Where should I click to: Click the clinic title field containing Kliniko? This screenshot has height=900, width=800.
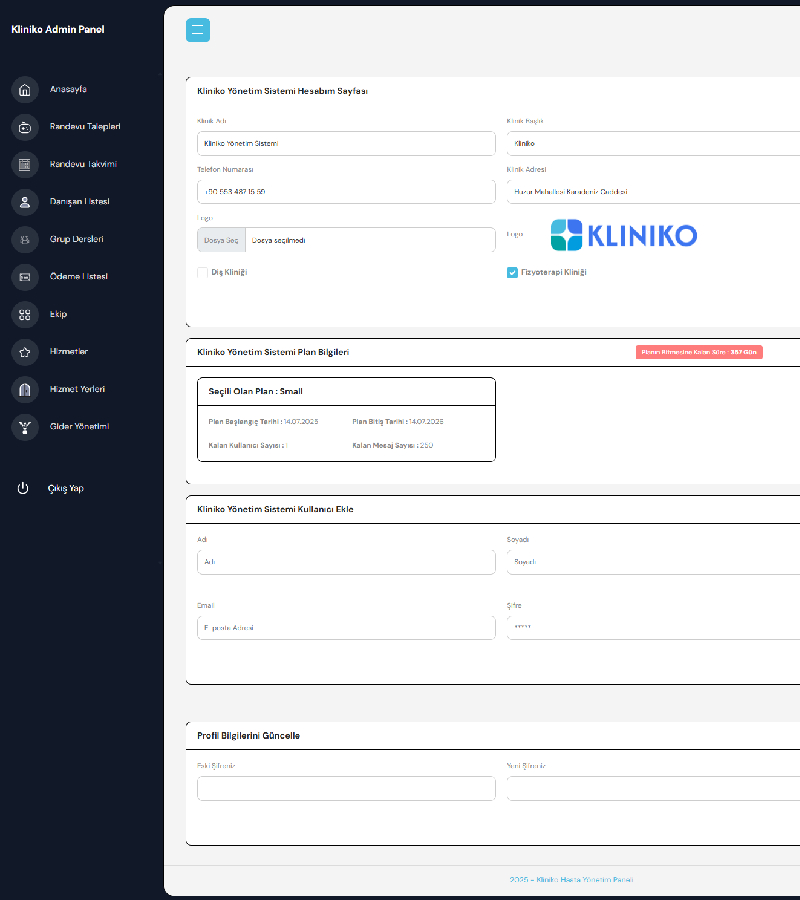[653, 143]
